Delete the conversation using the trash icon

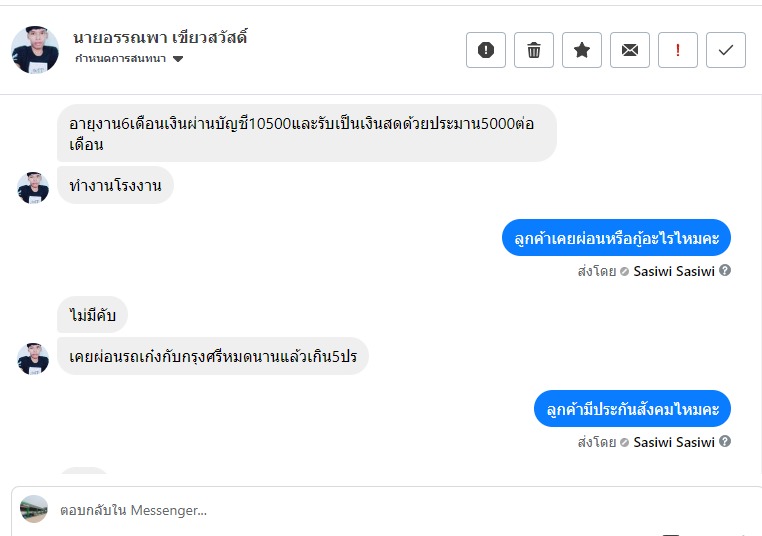(534, 50)
